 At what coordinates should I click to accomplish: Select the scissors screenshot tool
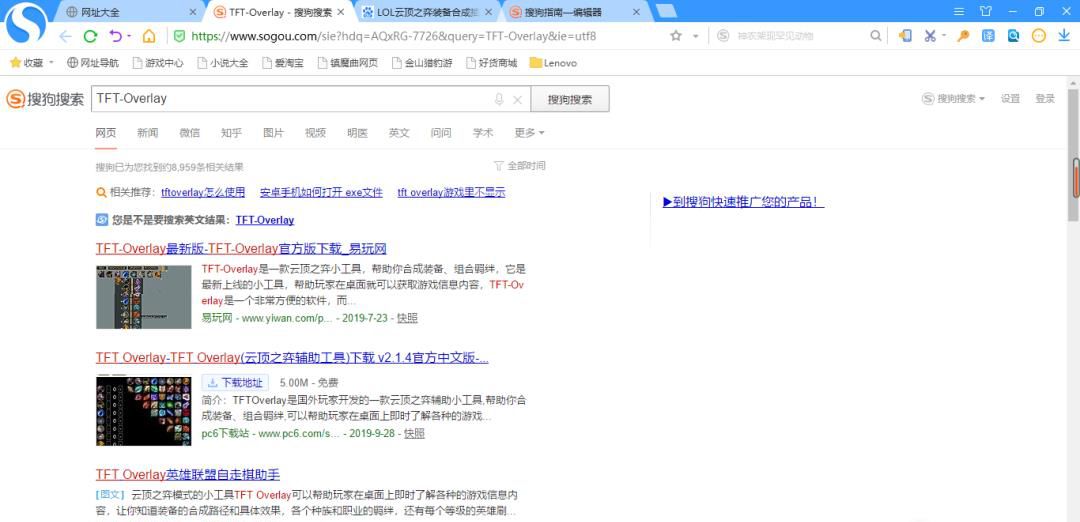(x=930, y=36)
